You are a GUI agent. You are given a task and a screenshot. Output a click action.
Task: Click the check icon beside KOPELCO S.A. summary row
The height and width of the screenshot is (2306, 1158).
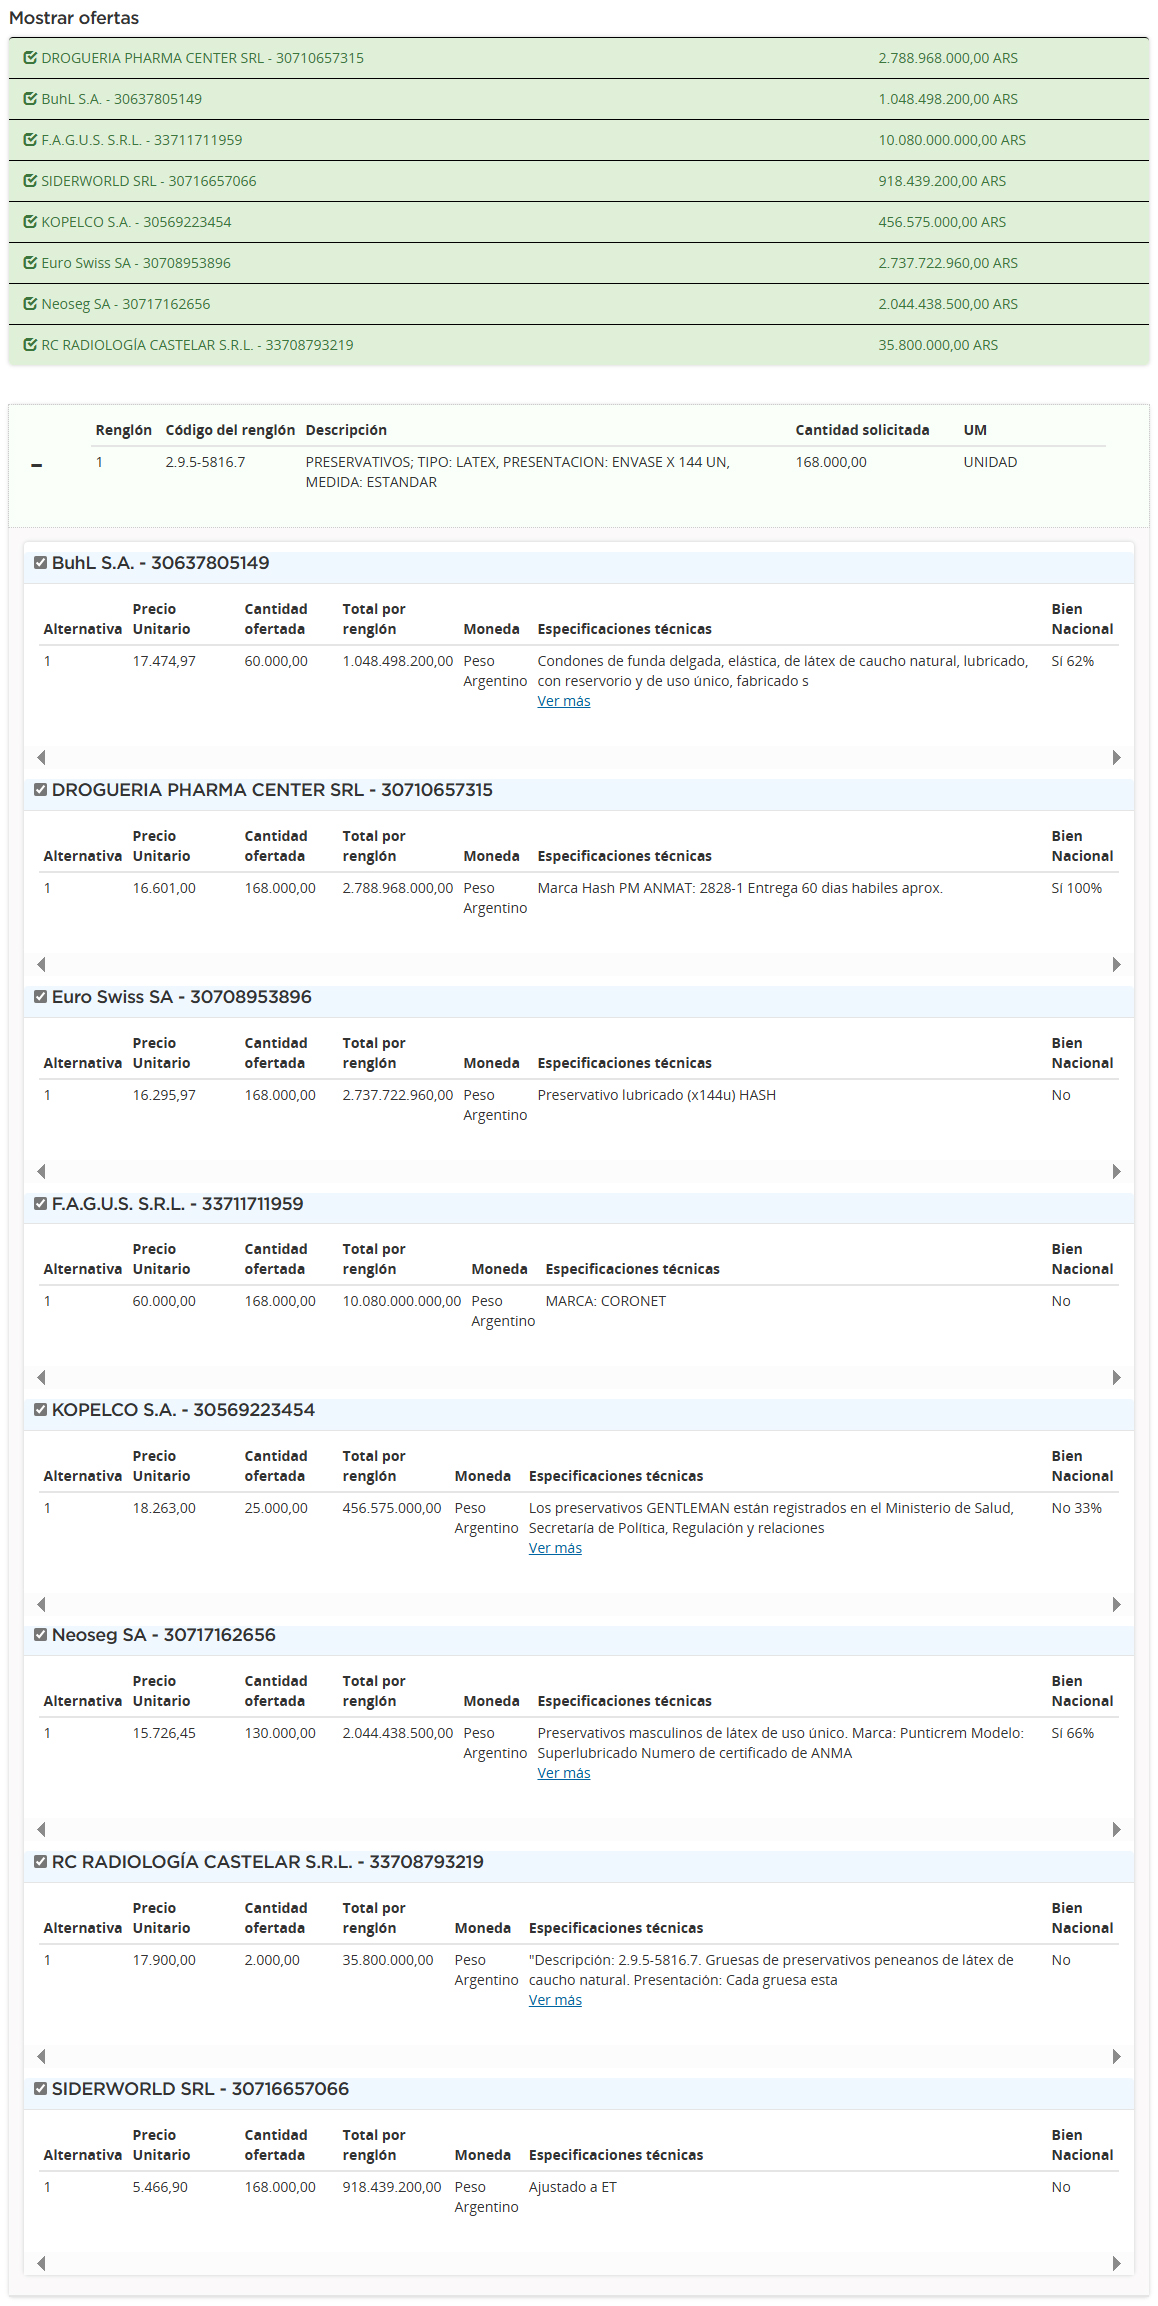(30, 222)
